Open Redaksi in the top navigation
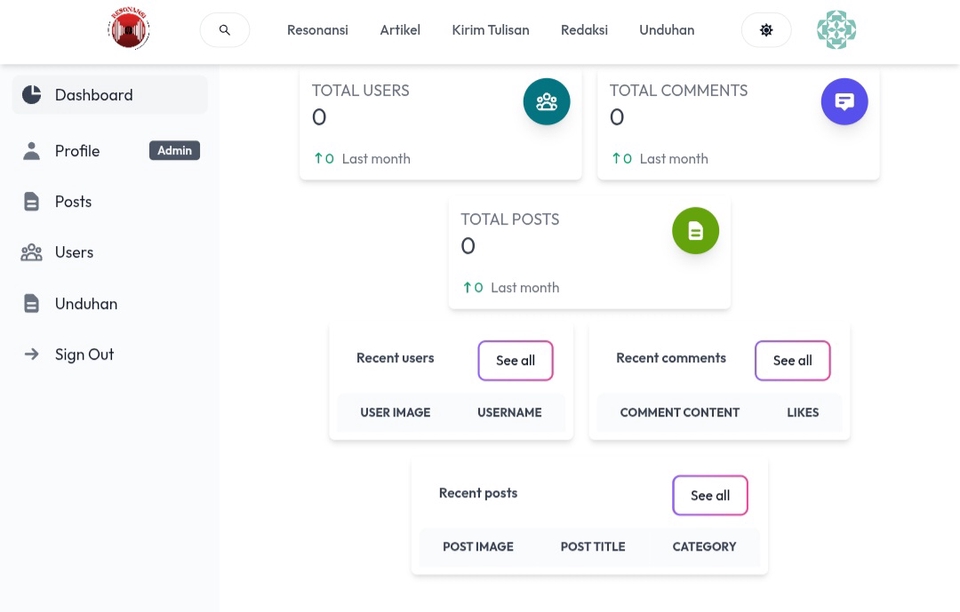The height and width of the screenshot is (612, 960). (584, 30)
